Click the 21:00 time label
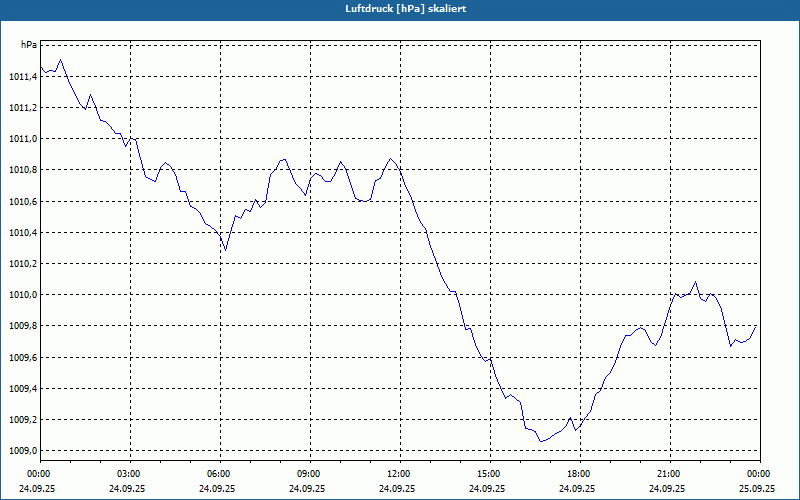The height and width of the screenshot is (500, 800). tap(670, 474)
